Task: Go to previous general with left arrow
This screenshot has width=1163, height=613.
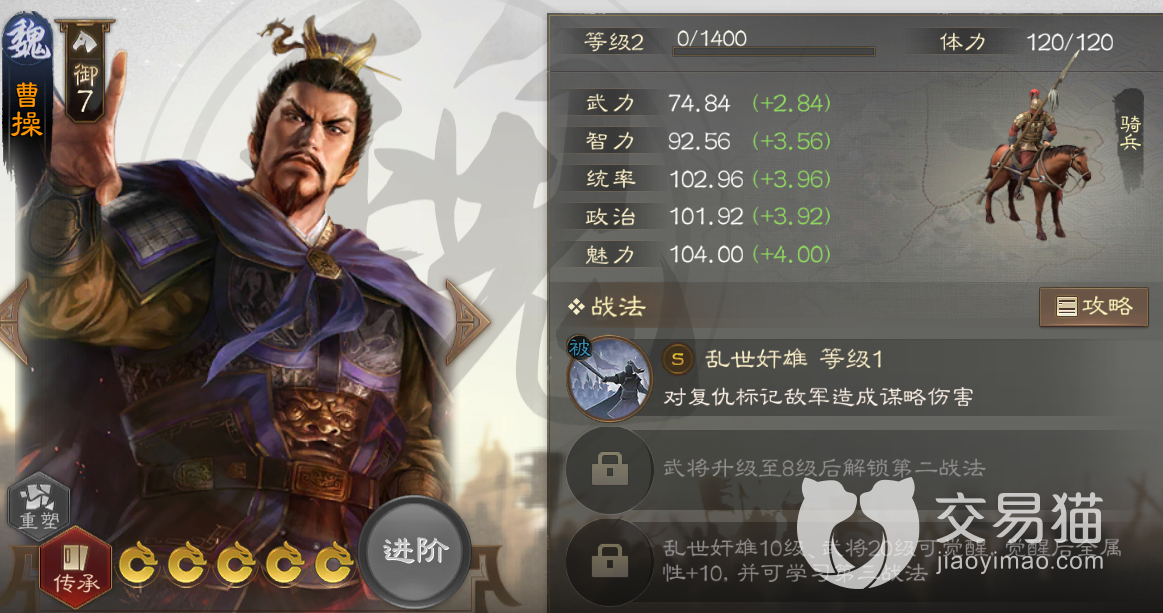Action: (13, 321)
